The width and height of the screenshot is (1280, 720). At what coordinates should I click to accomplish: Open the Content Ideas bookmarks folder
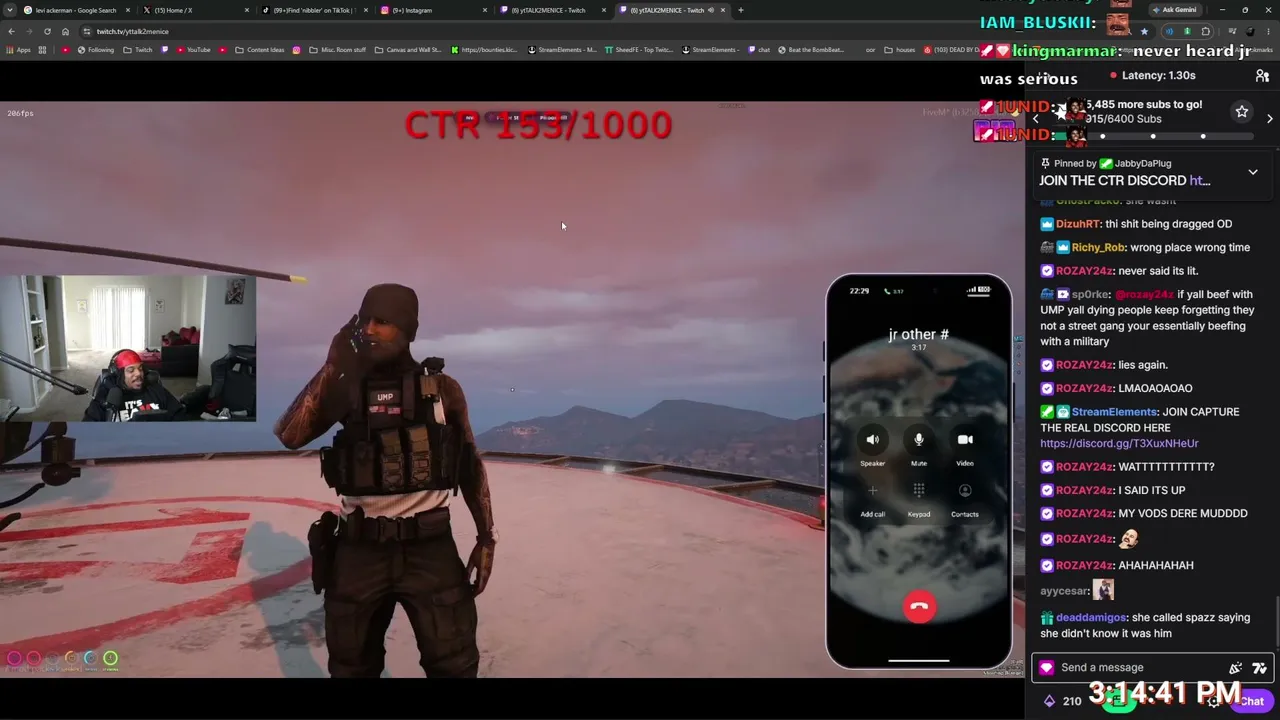pyautogui.click(x=259, y=50)
